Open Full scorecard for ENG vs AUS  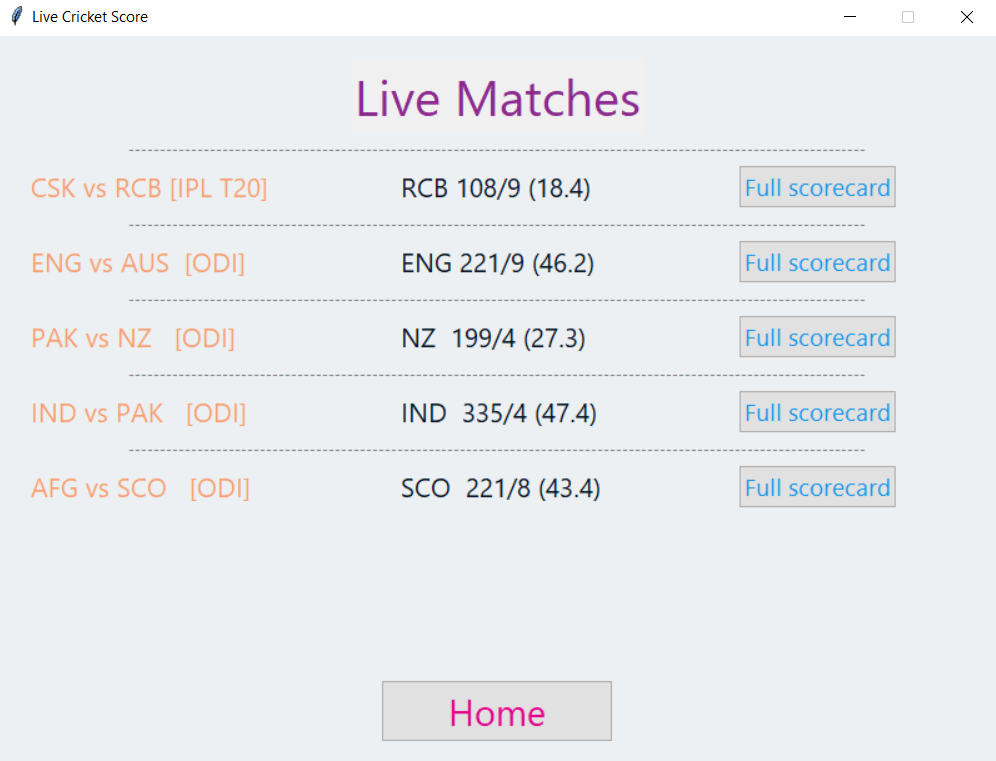[x=817, y=262]
